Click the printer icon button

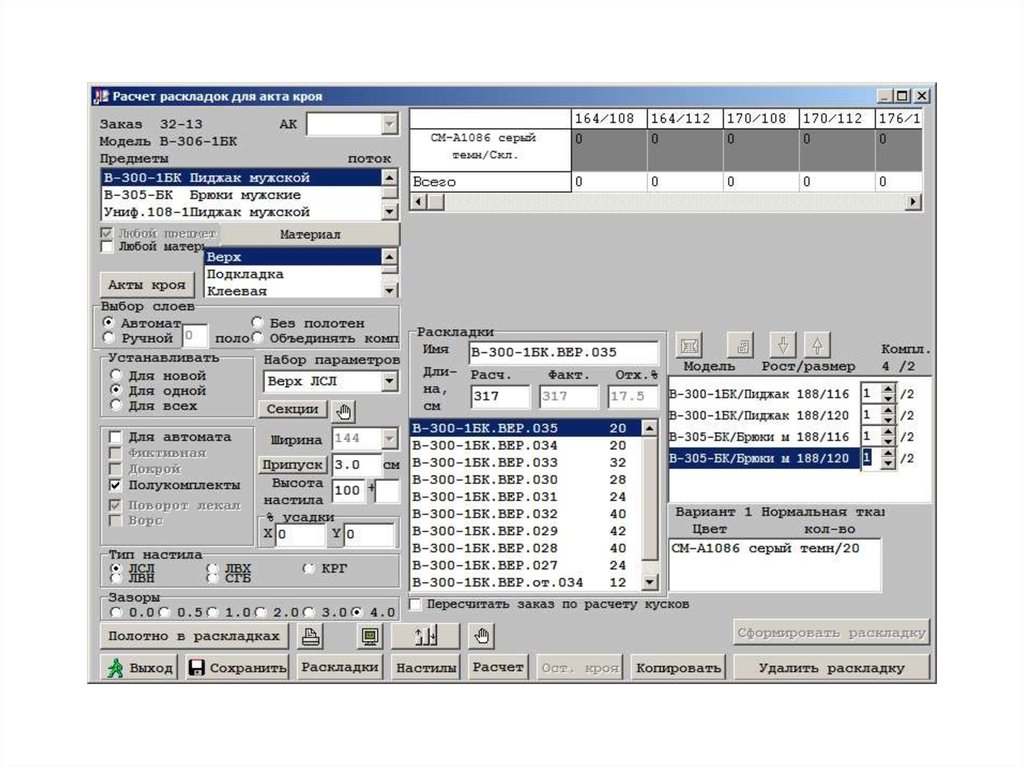312,636
